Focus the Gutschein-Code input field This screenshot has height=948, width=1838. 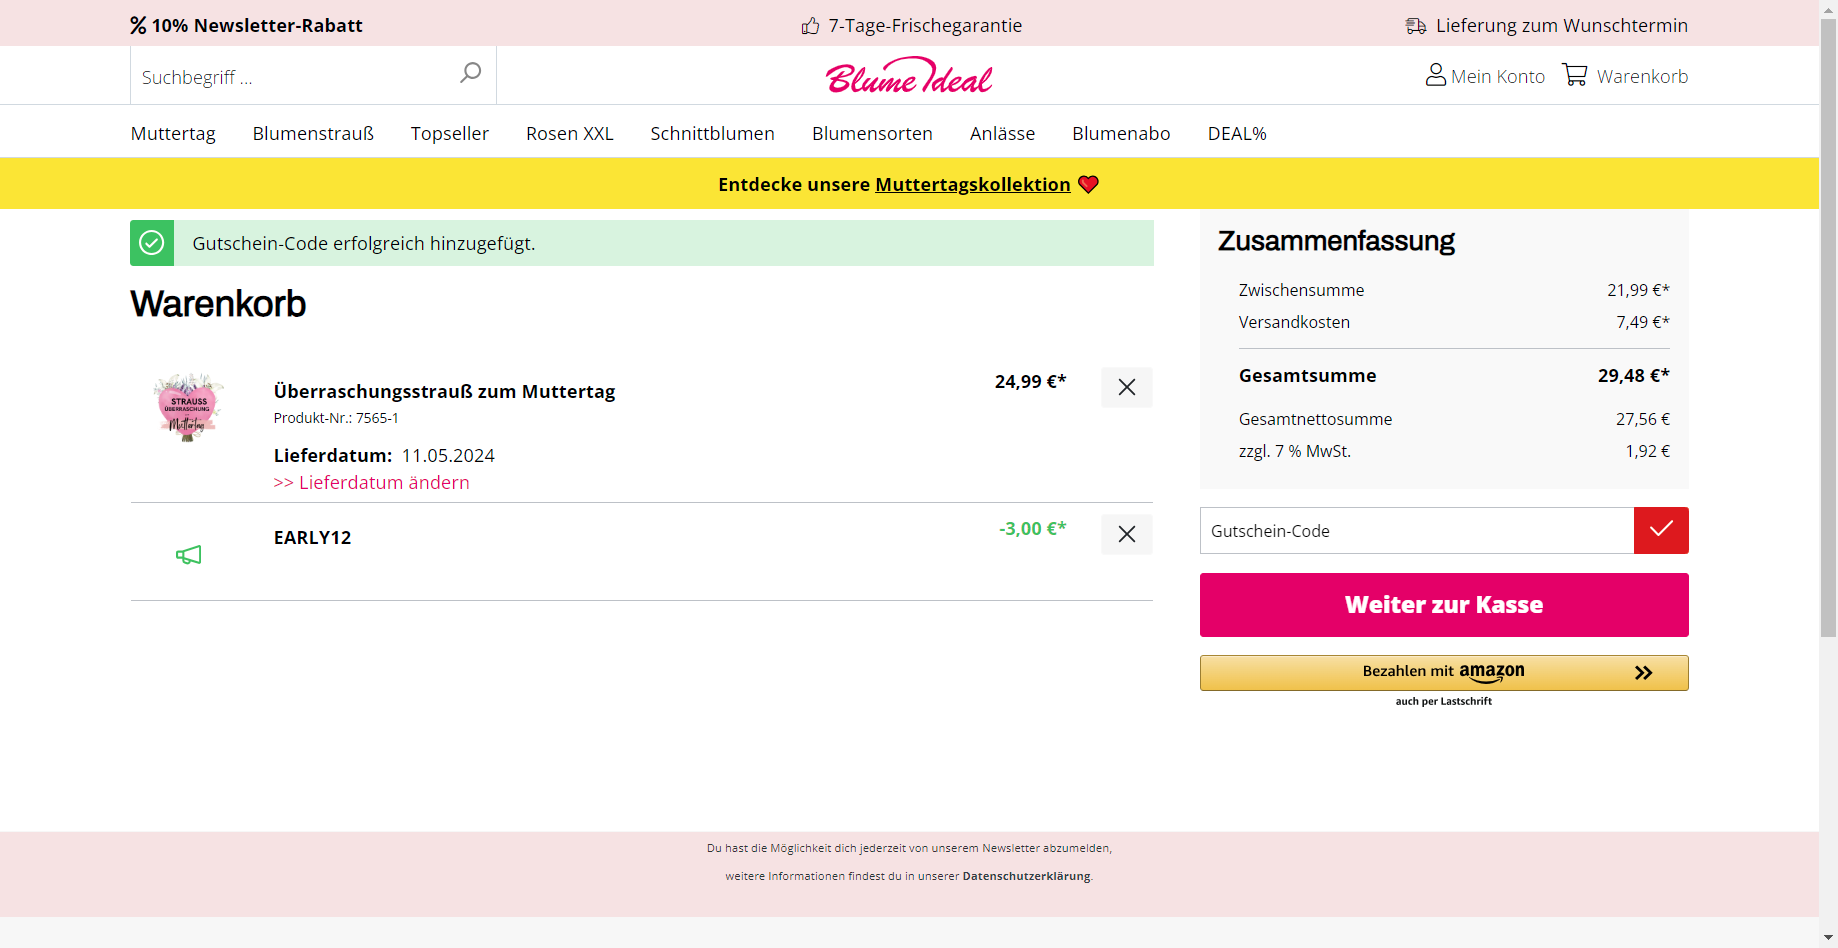1417,530
